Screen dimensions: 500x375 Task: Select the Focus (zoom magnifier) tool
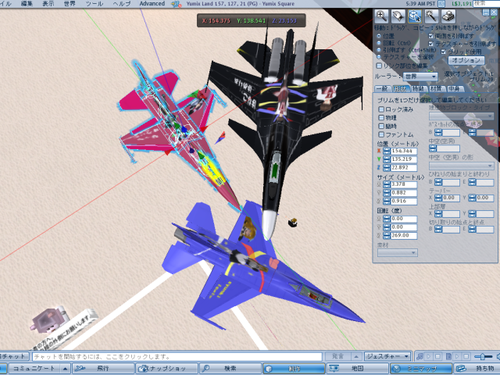coord(381,16)
